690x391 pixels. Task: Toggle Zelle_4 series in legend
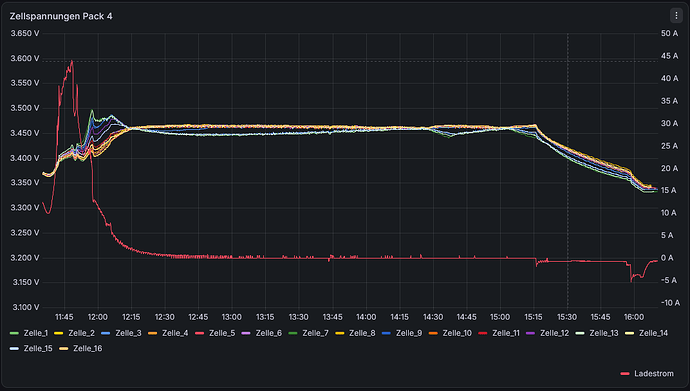(168, 333)
